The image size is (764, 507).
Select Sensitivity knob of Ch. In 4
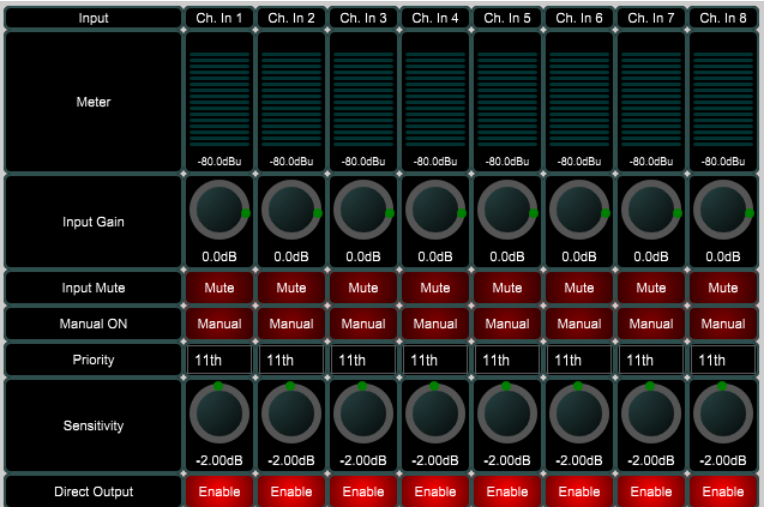tap(435, 413)
